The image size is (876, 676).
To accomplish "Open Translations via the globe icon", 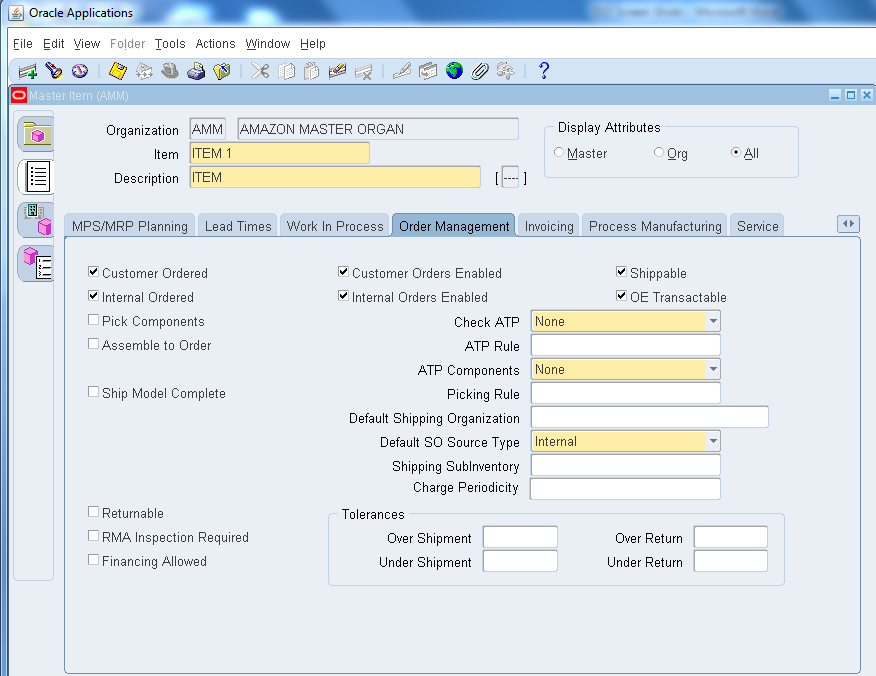I will point(454,71).
